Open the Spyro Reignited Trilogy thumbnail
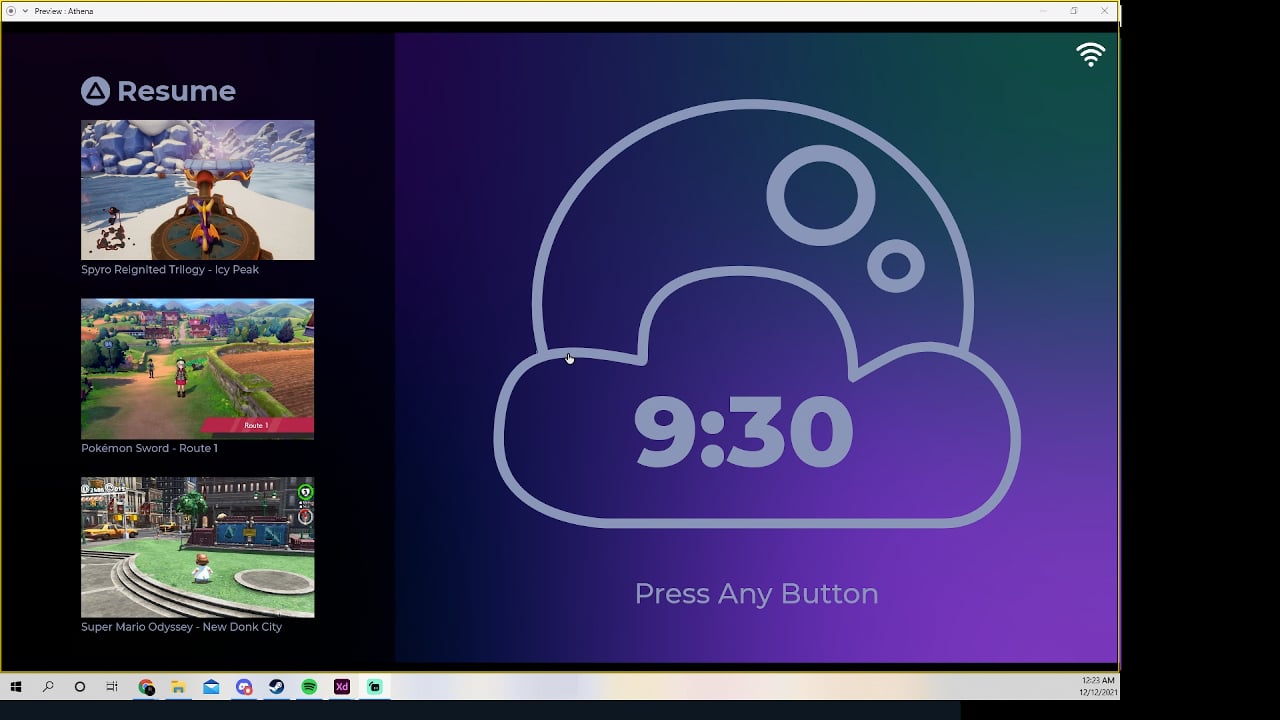 coord(197,190)
